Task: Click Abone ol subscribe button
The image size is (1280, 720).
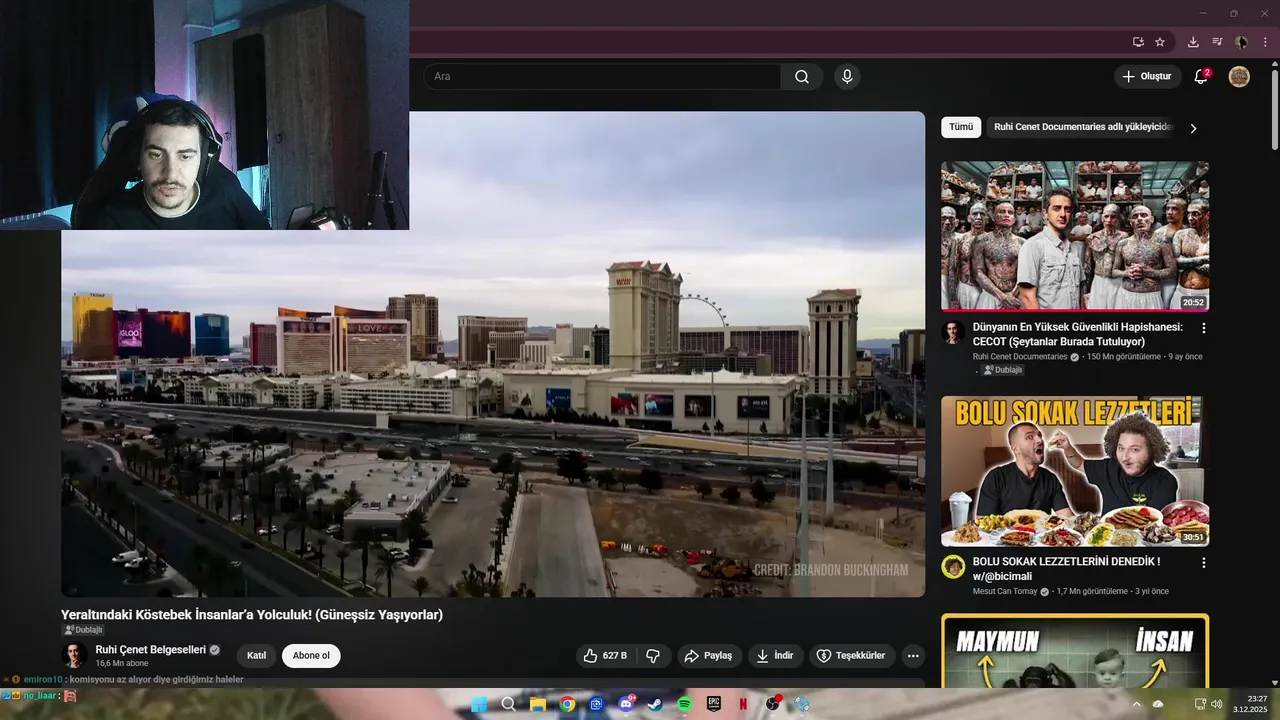Action: [311, 656]
